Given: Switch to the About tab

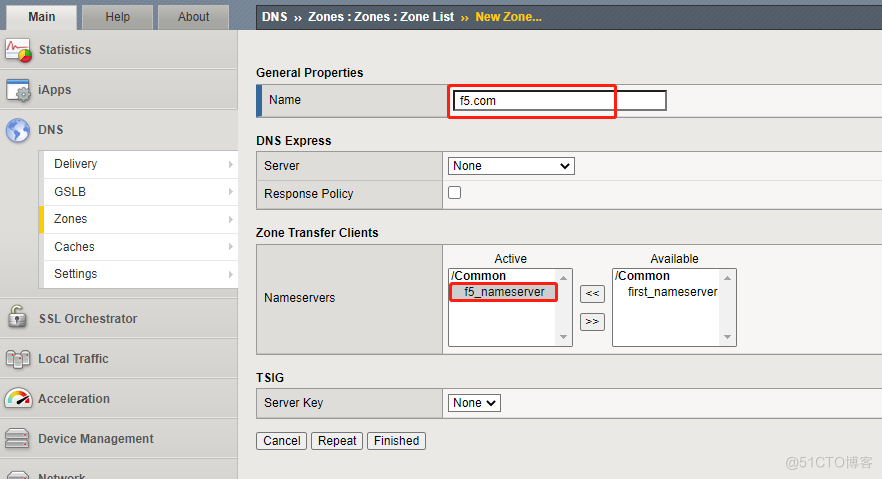Looking at the screenshot, I should 193,17.
